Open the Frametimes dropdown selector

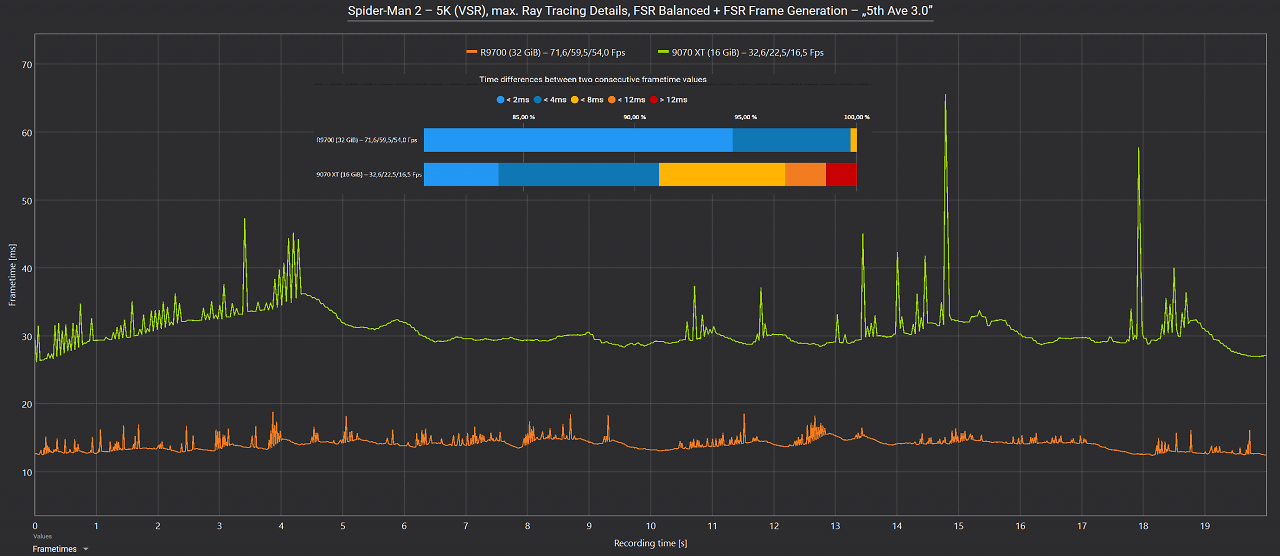[61, 549]
